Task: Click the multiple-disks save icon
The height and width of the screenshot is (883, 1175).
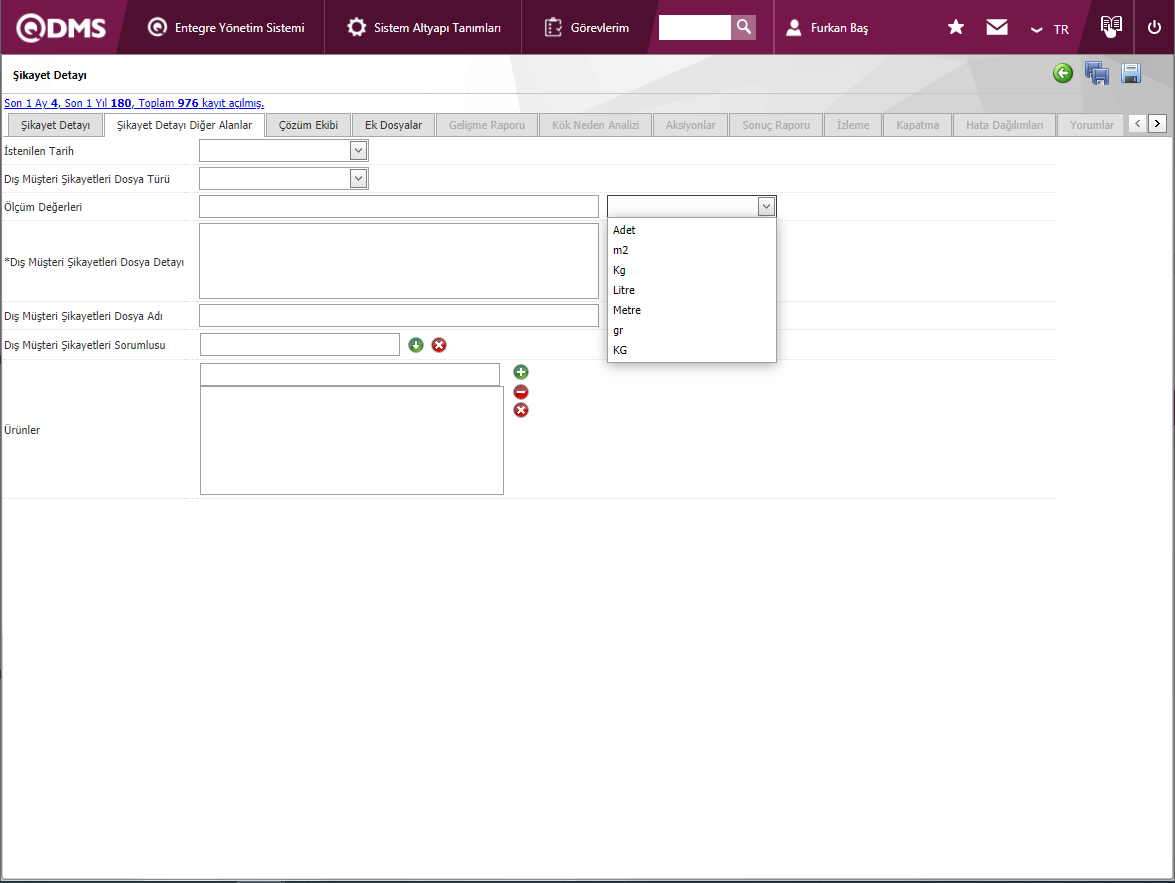Action: point(1097,73)
